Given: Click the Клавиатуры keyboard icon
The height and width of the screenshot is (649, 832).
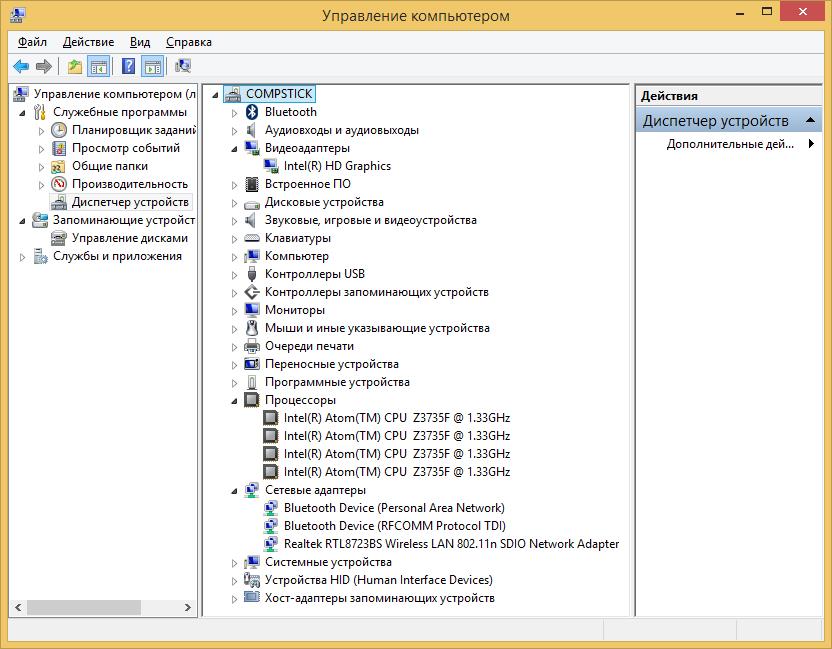Looking at the screenshot, I should (252, 238).
